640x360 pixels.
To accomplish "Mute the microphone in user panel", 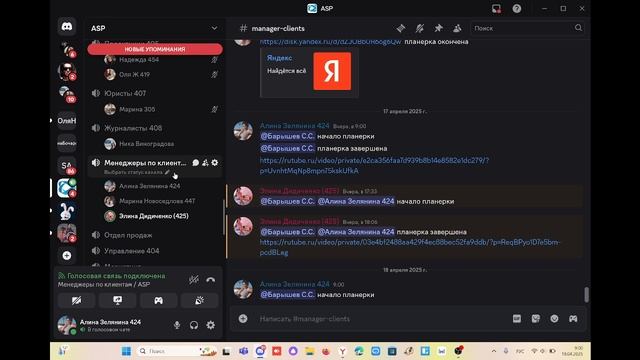I will 177,325.
